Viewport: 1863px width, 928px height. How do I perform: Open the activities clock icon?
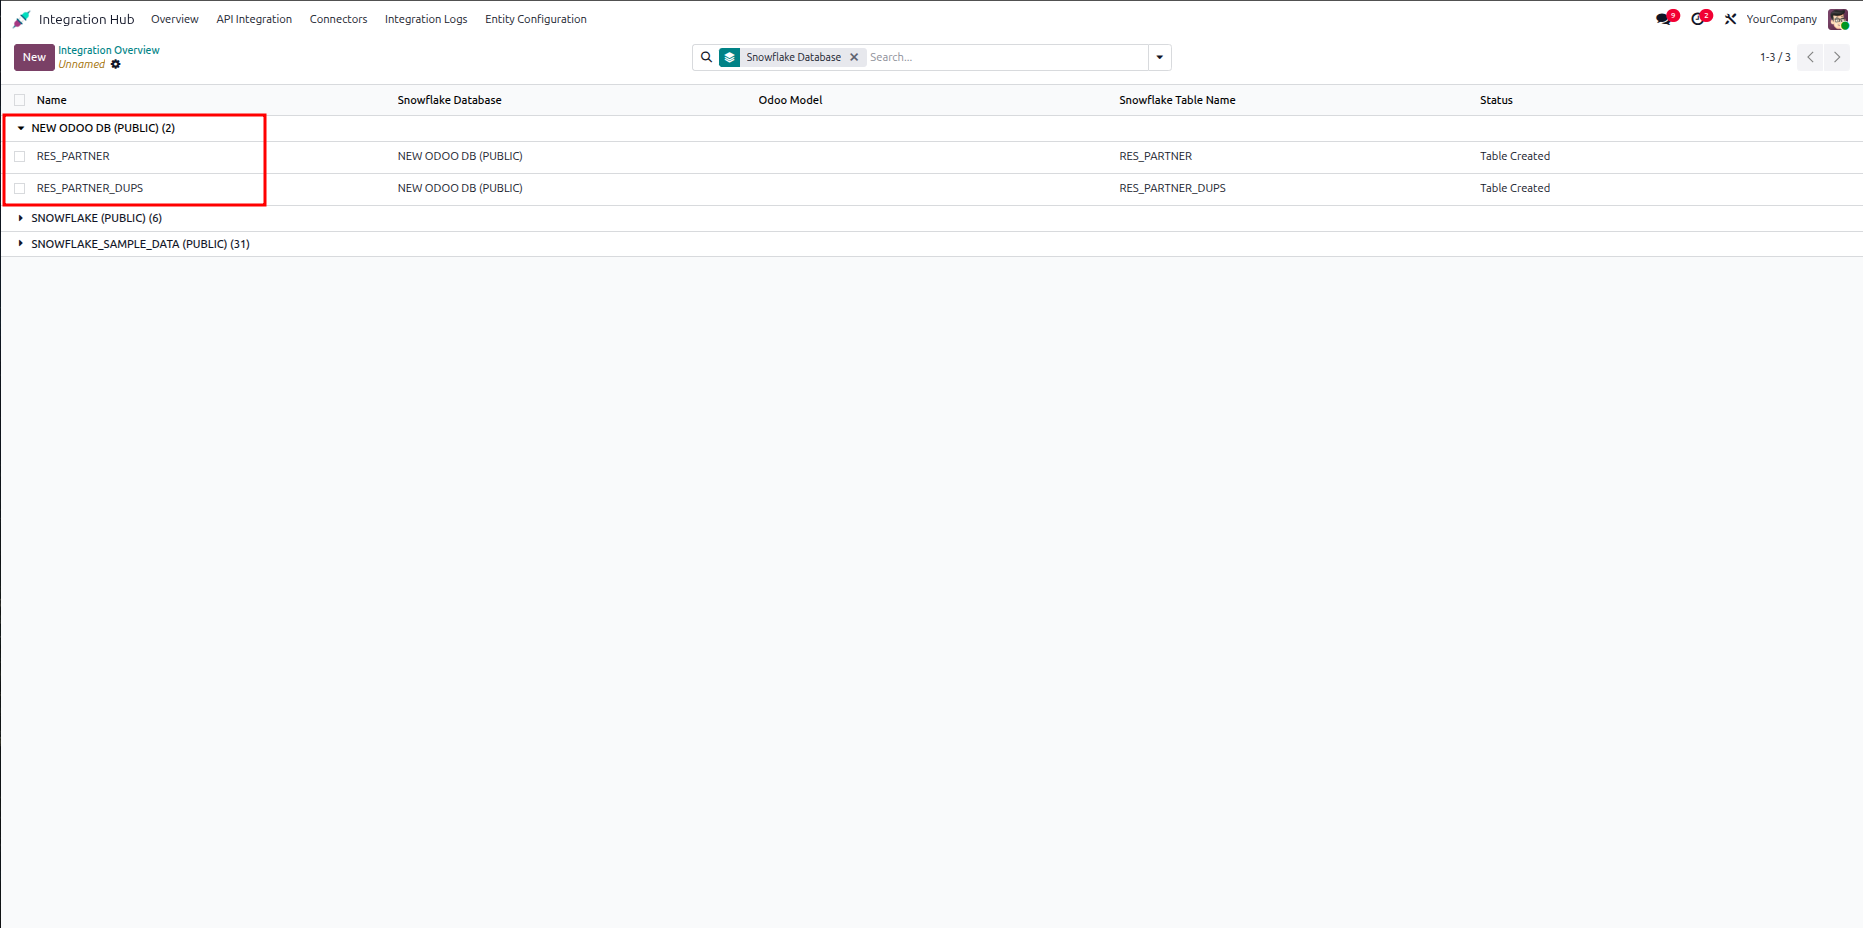[x=1698, y=19]
